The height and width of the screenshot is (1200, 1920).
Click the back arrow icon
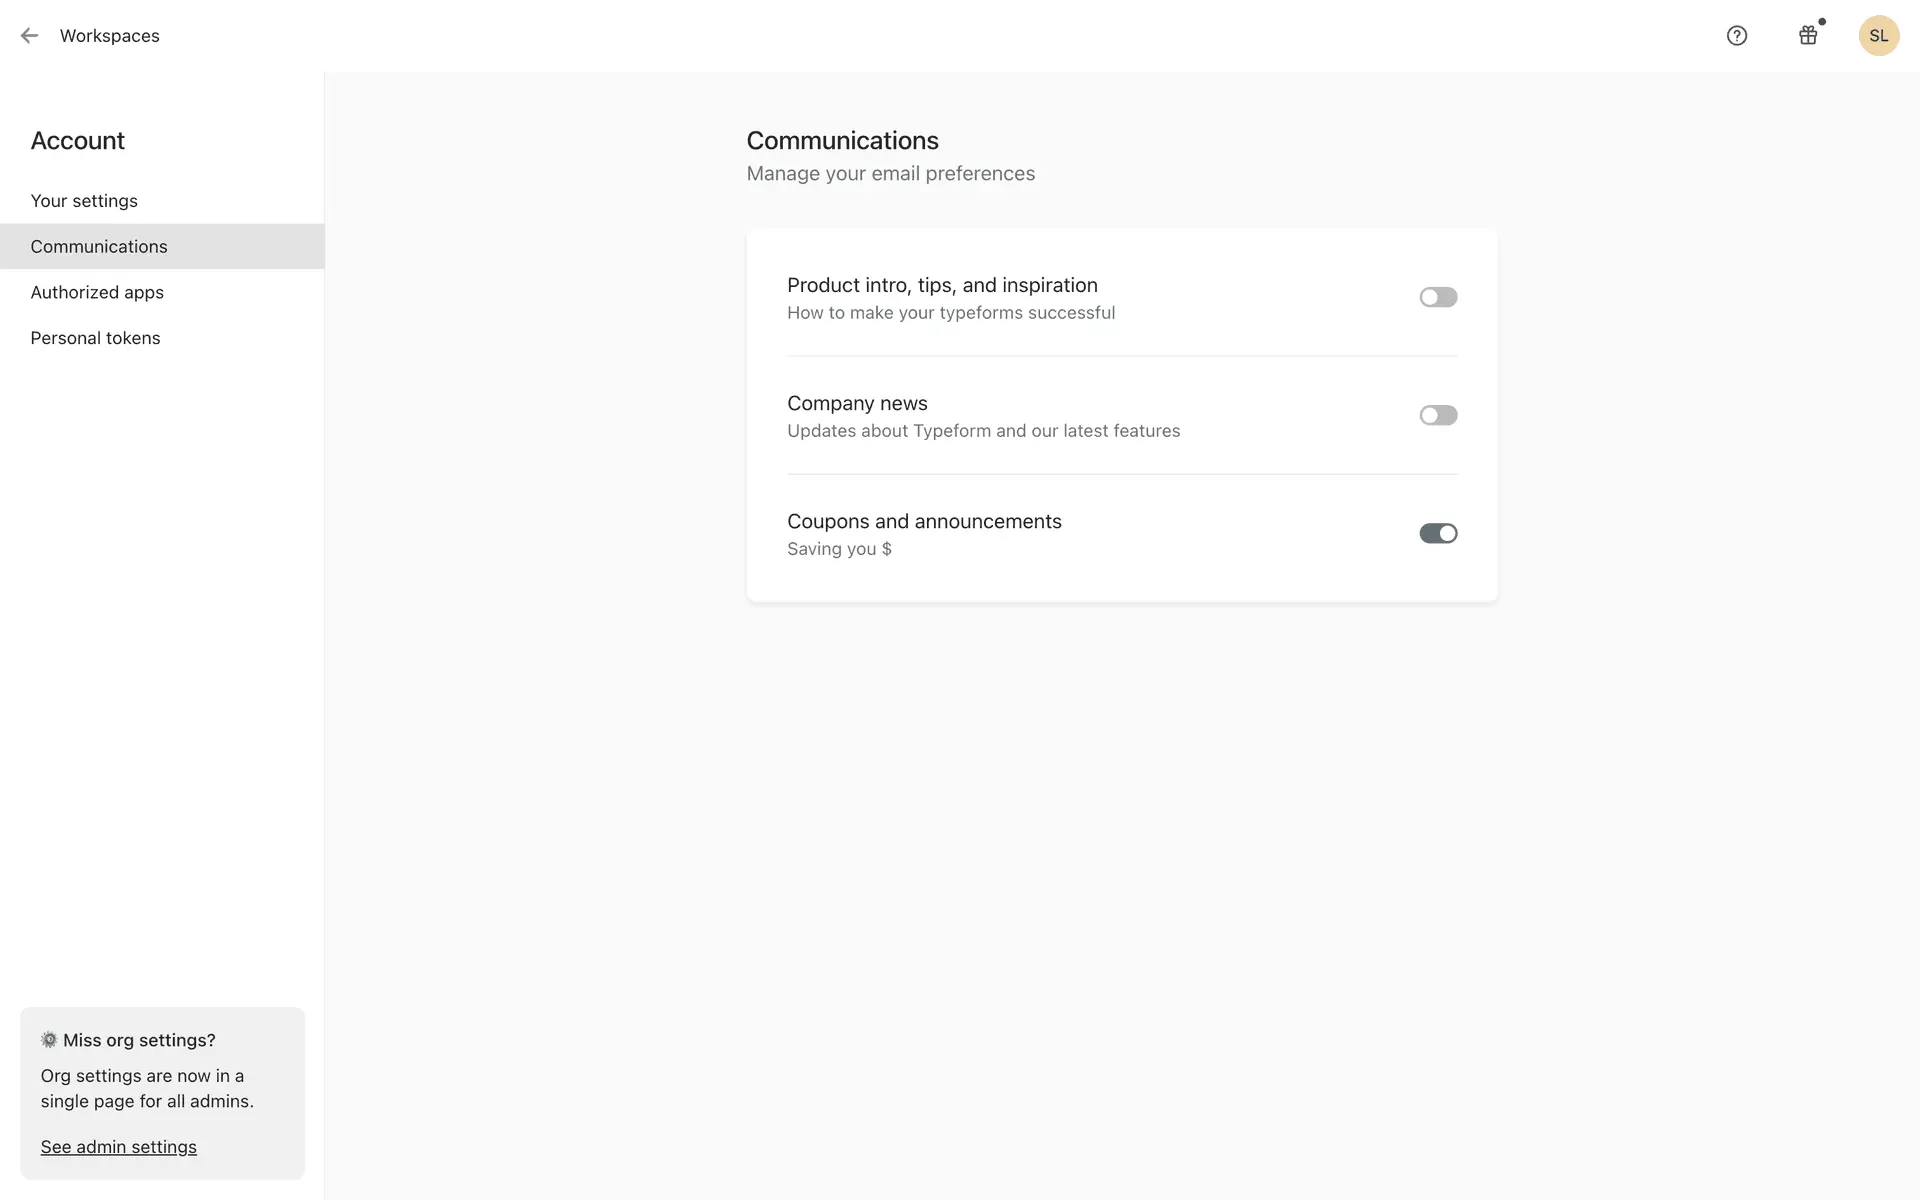click(29, 36)
